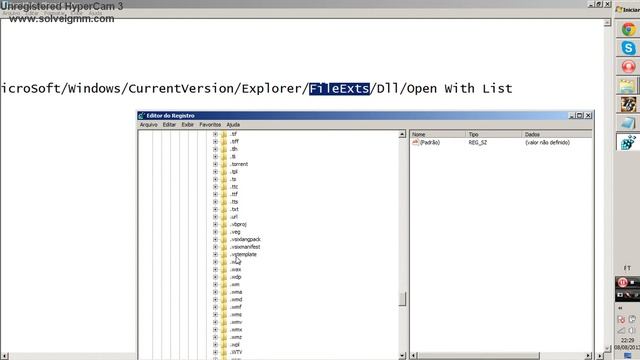Select the .tlh key label
Screen dimensions: 640x360
pos(234,149)
